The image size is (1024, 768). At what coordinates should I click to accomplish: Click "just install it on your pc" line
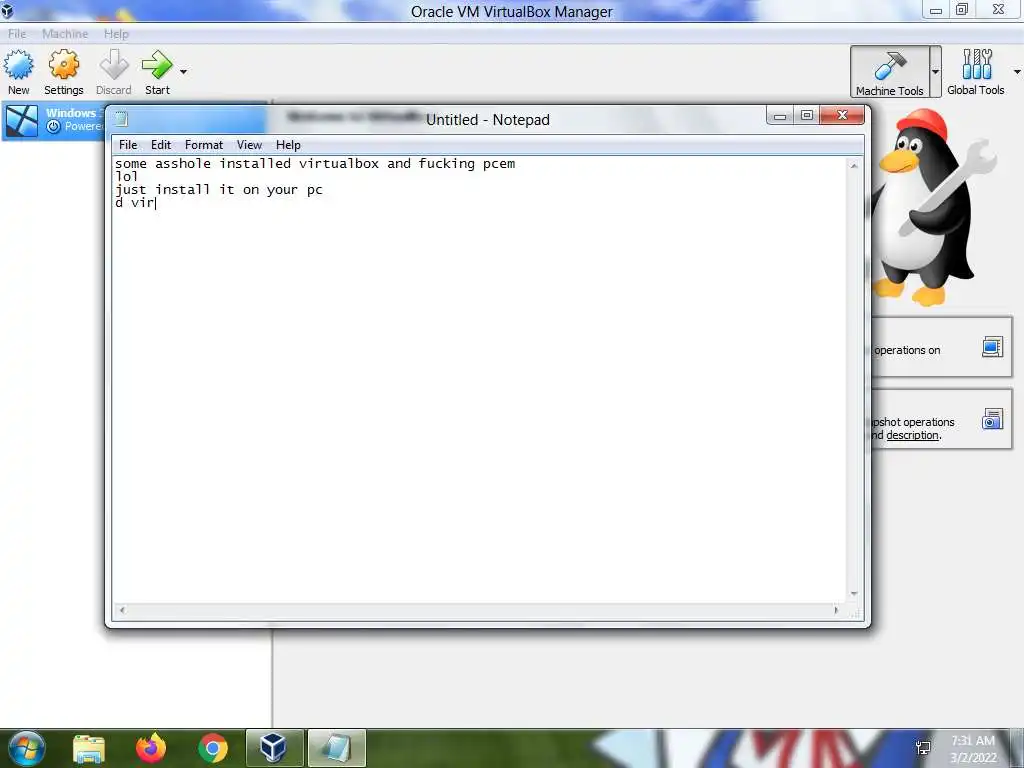click(219, 190)
